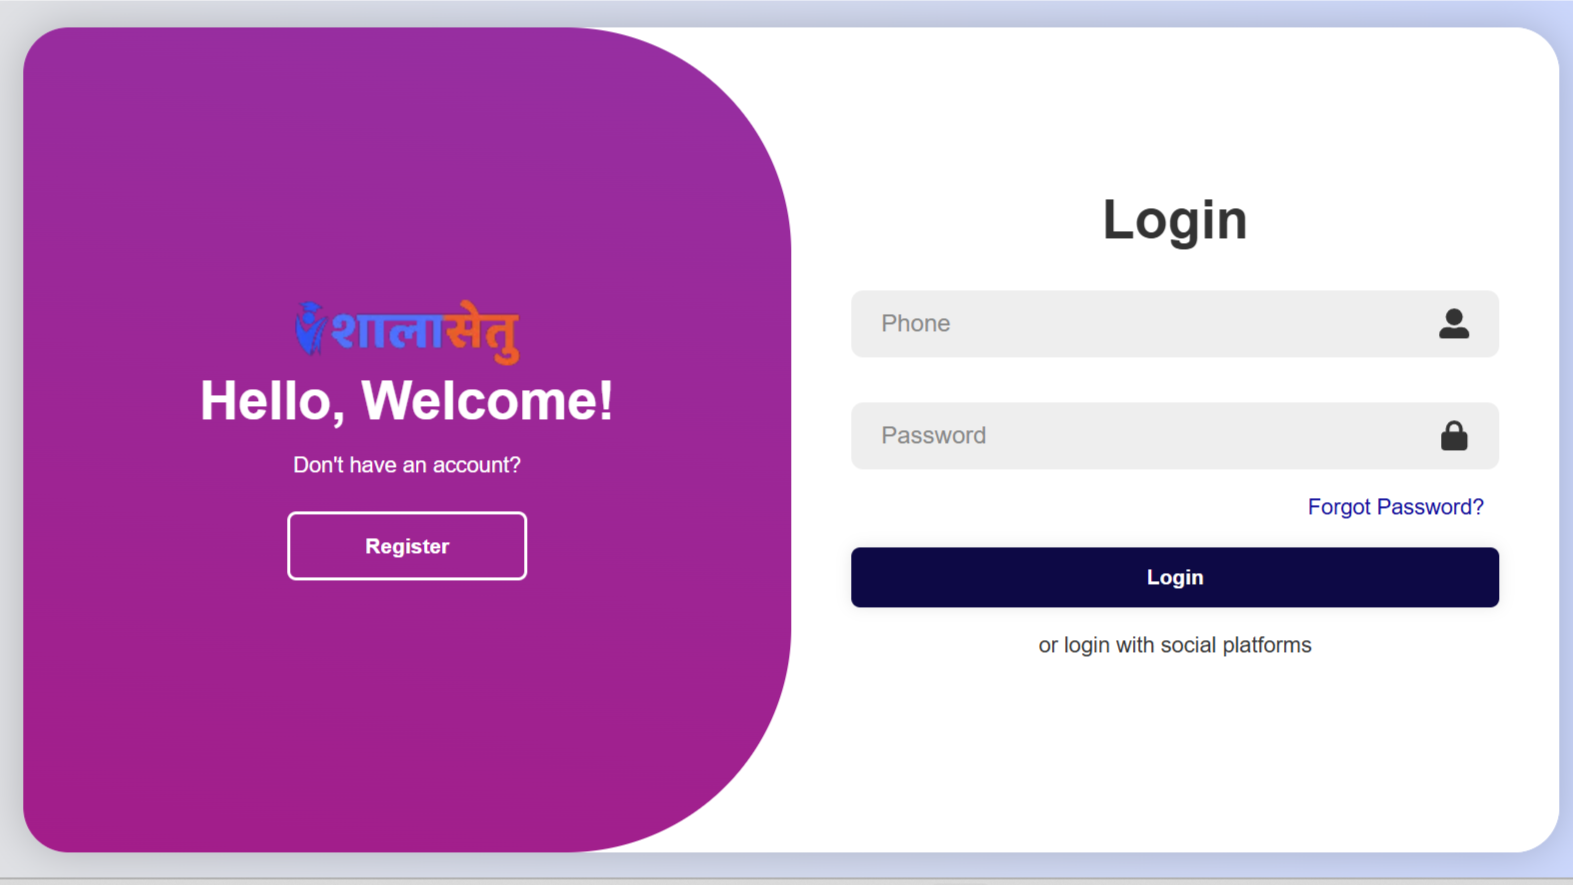Click the Phone placeholder text

tap(915, 324)
